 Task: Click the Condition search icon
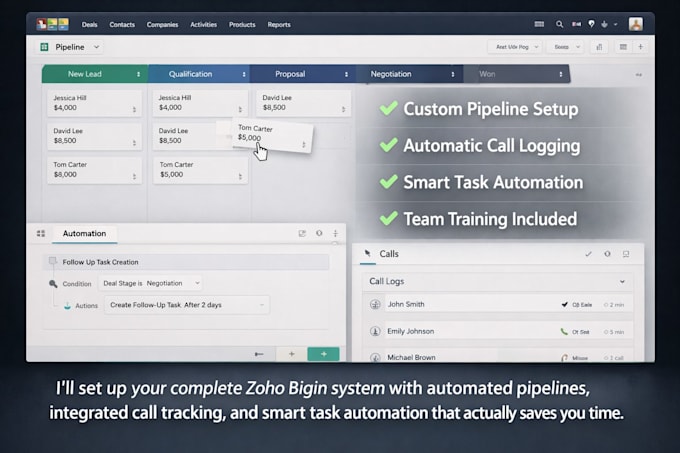click(53, 284)
